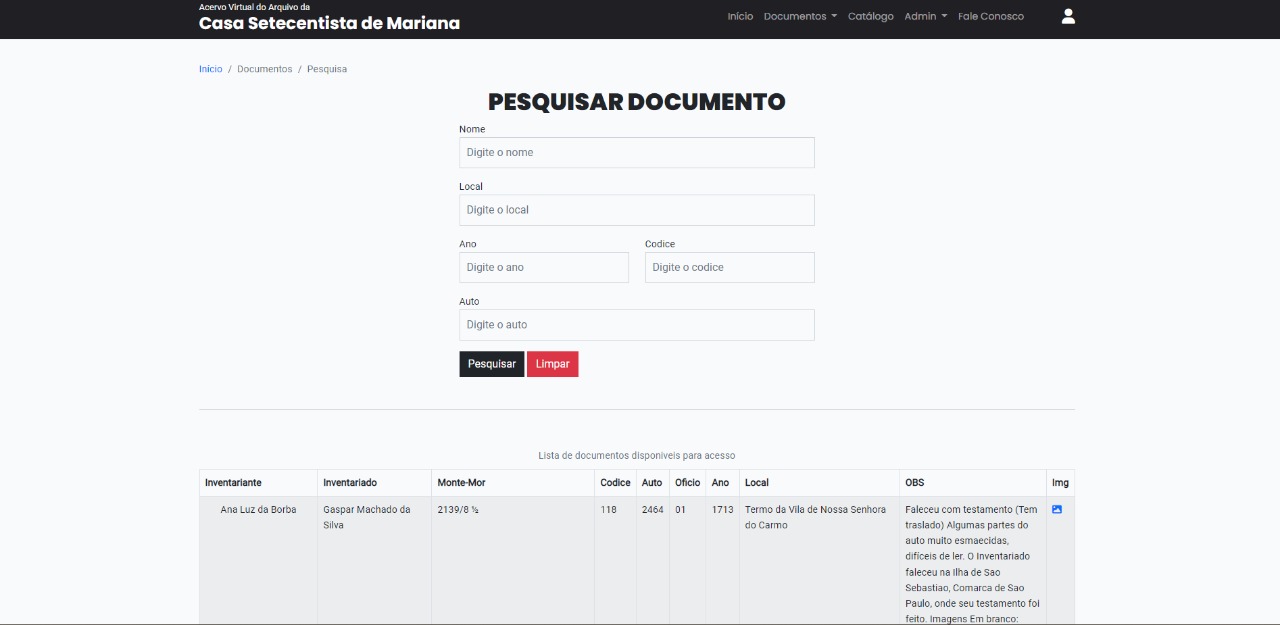
Task: Click the Inventariante column header
Action: 233,483
